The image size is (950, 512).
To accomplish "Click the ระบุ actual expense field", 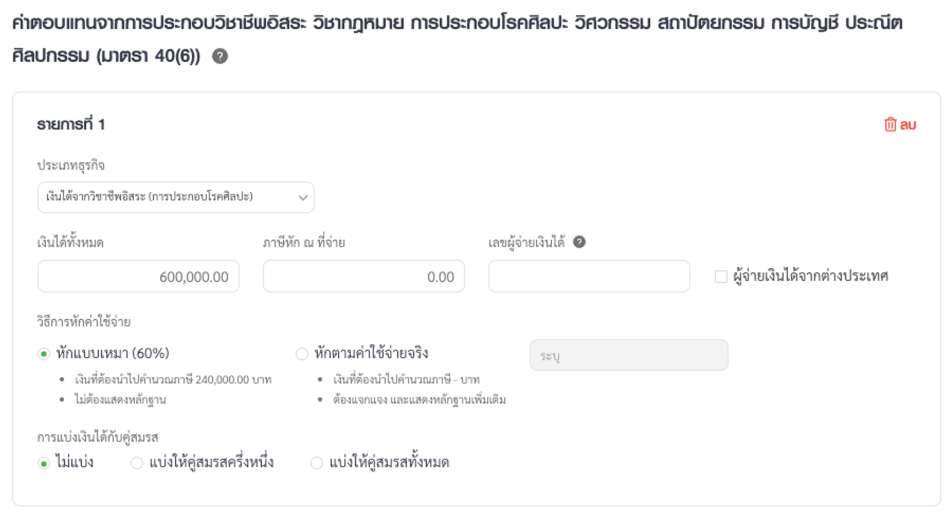I will point(629,355).
